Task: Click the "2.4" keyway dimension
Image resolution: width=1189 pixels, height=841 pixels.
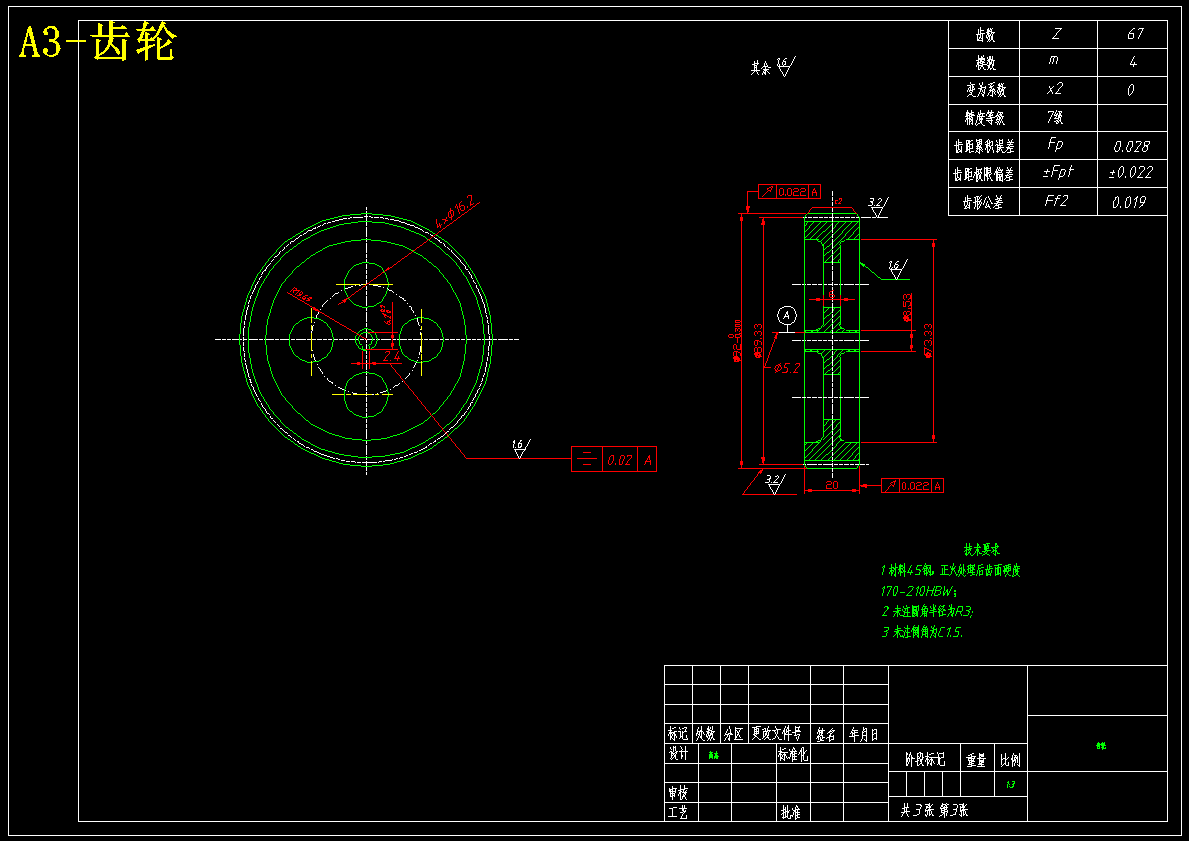Action: point(391,356)
